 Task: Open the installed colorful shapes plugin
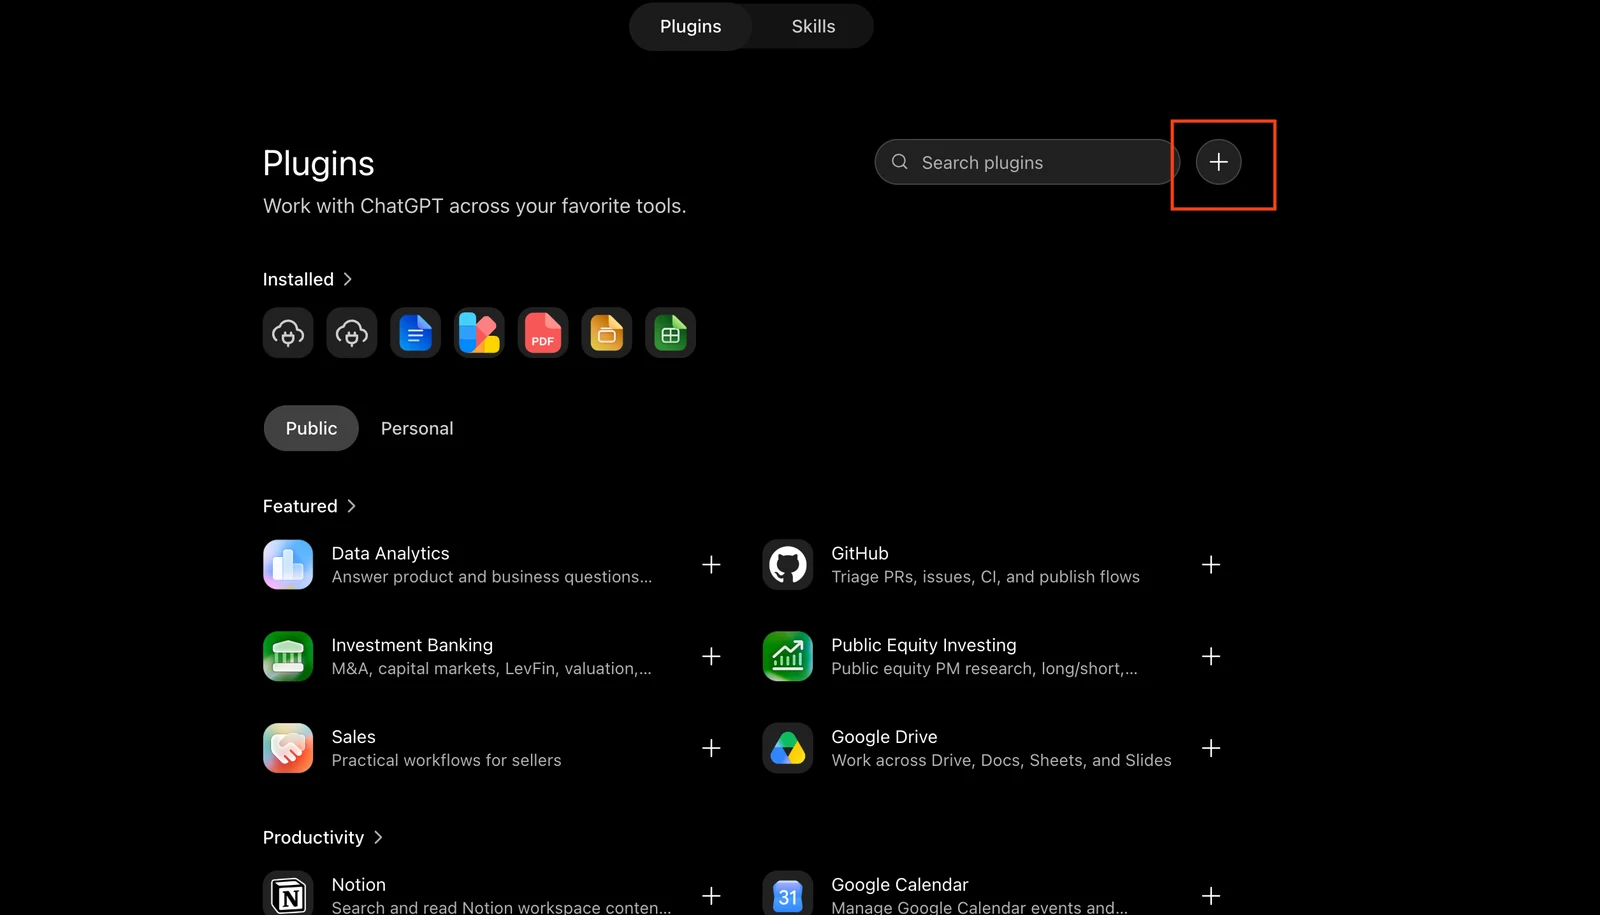pyautogui.click(x=479, y=333)
